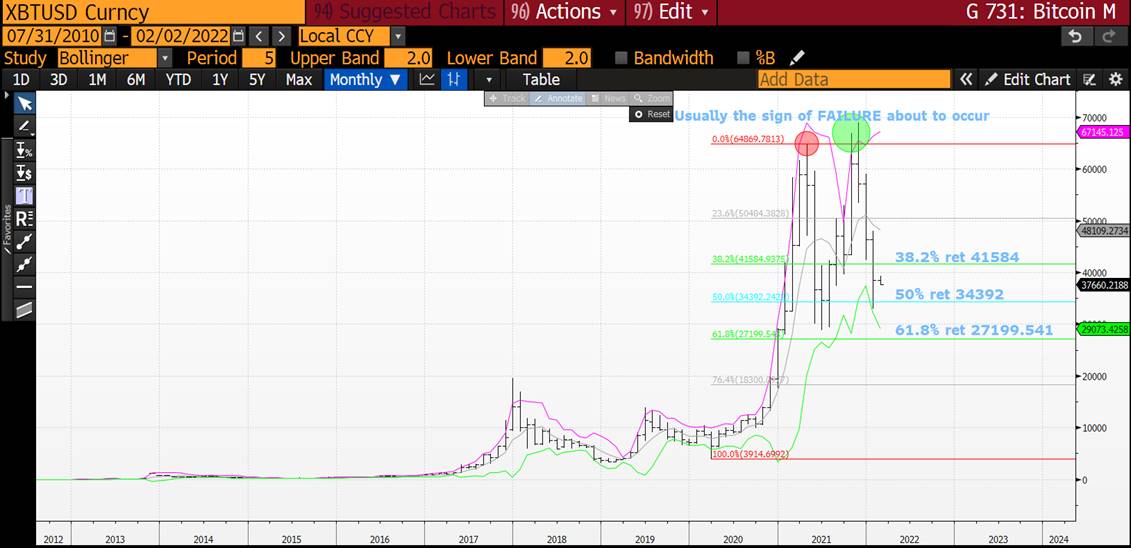Click the Period value field
Image resolution: width=1131 pixels, height=548 pixels.
click(260, 58)
